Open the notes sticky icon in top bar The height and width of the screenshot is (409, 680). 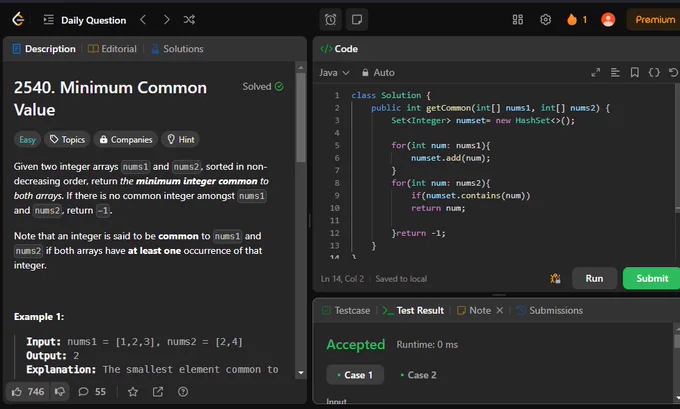click(357, 20)
